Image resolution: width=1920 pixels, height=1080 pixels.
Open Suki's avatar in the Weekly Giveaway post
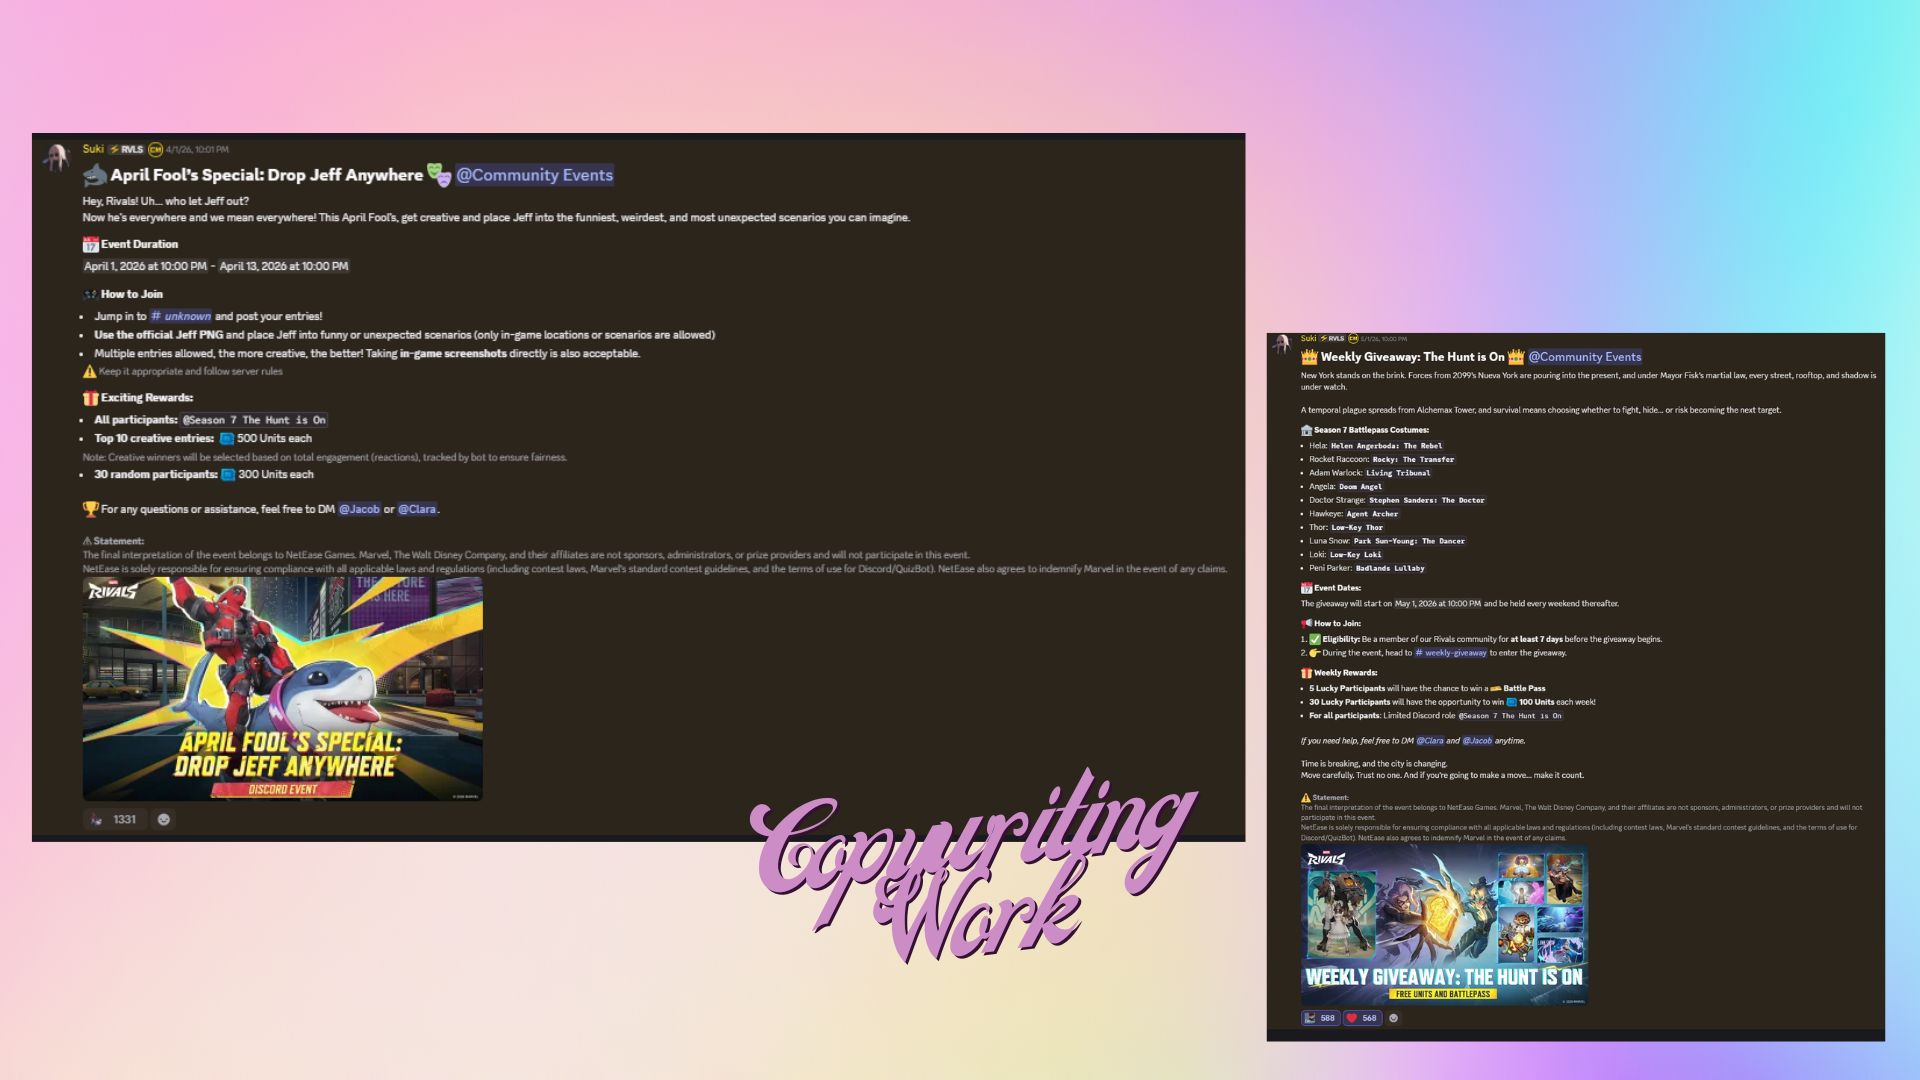point(1281,344)
